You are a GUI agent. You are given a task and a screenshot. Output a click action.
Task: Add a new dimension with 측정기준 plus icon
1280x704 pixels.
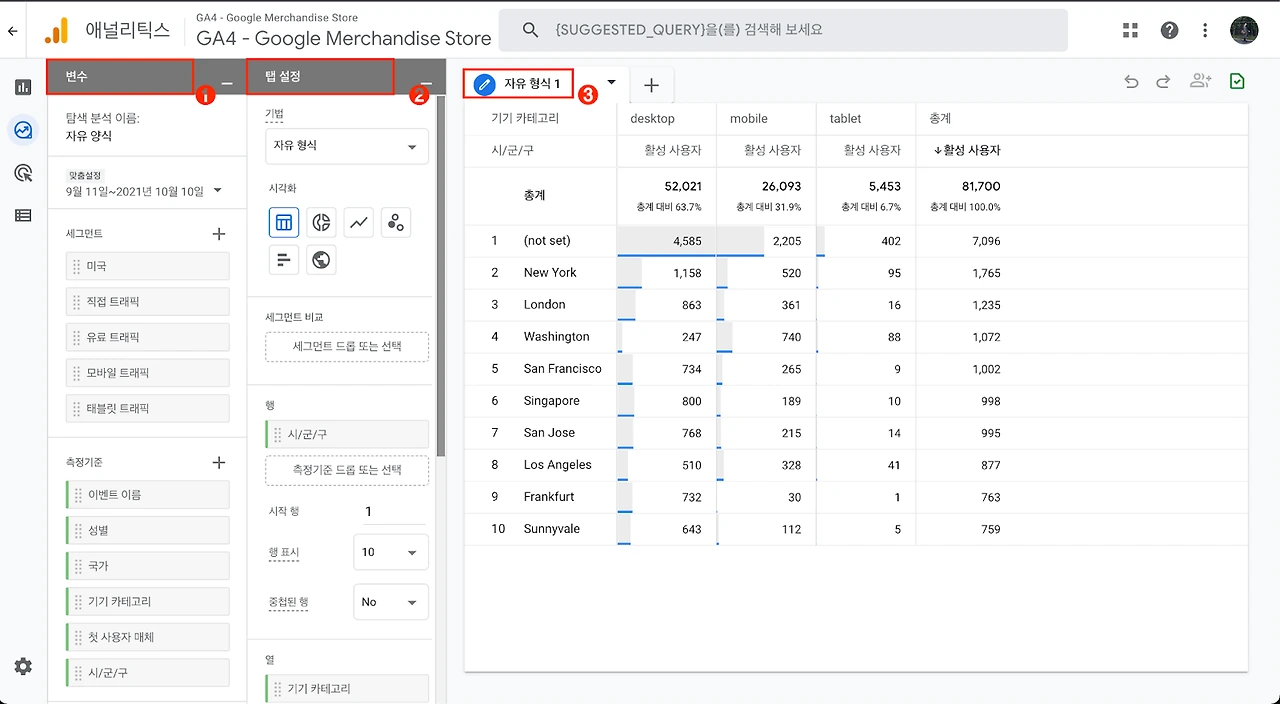click(219, 463)
